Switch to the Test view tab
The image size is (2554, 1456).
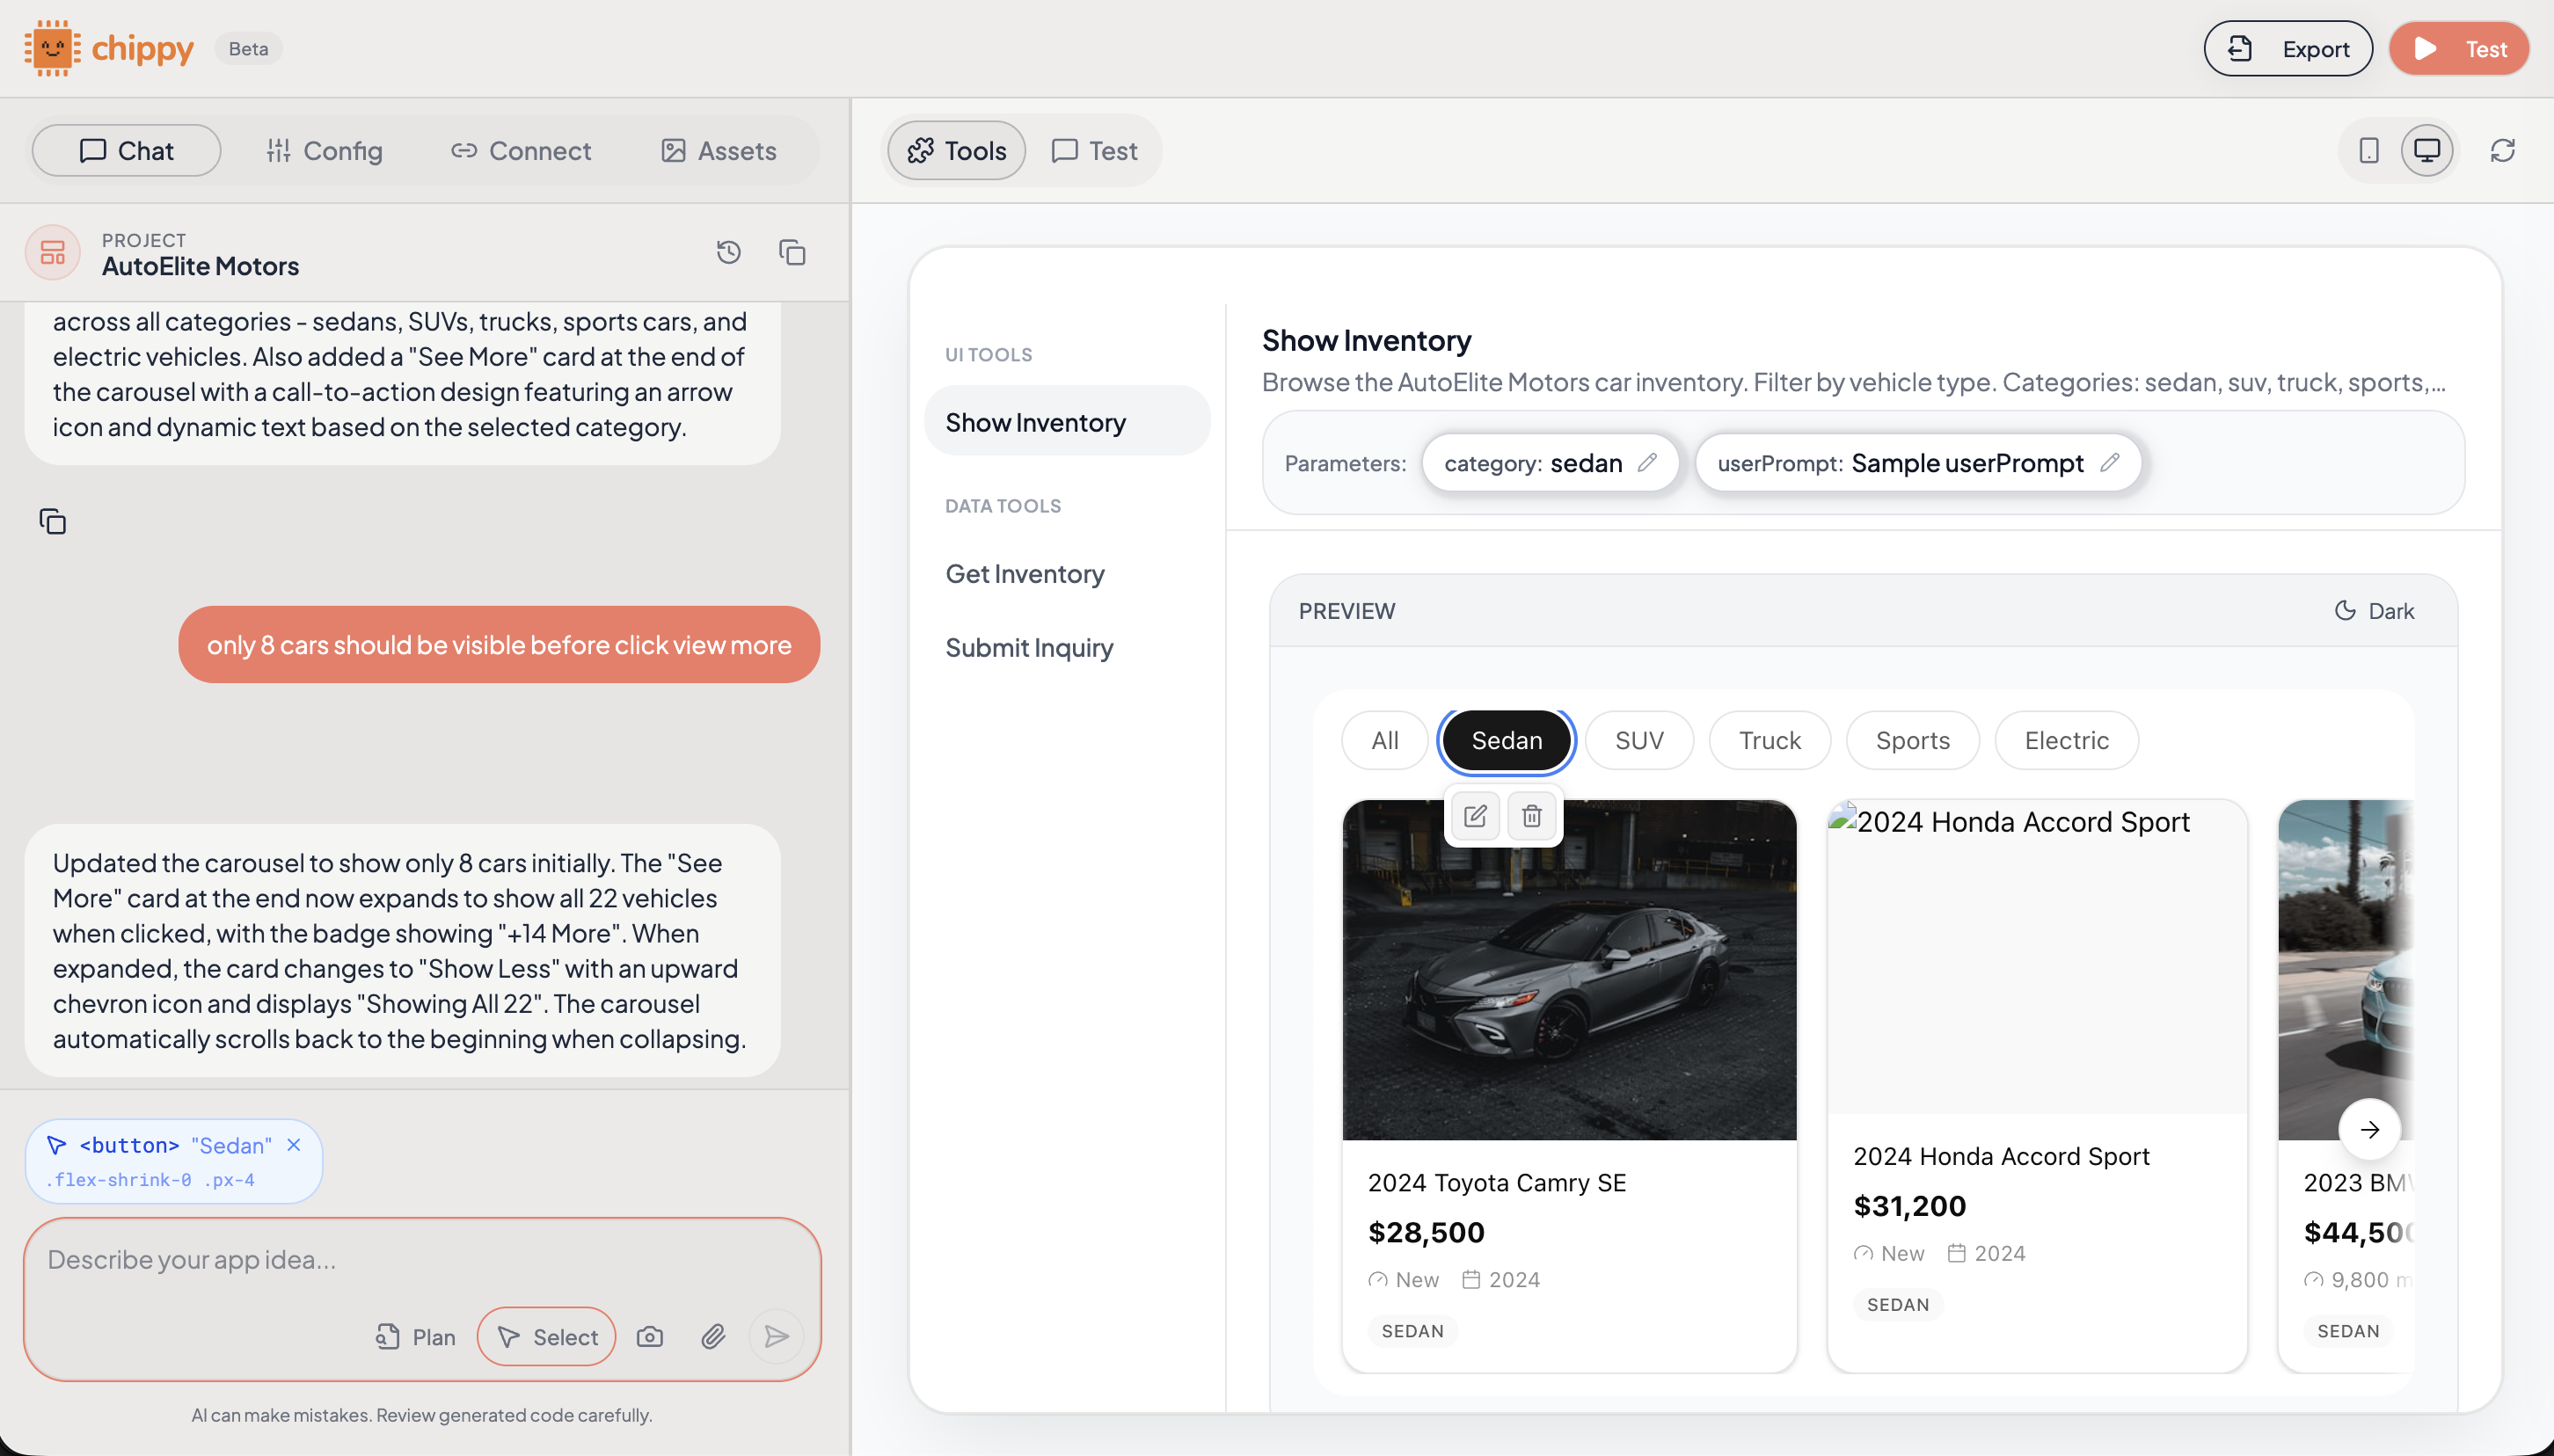(1094, 150)
